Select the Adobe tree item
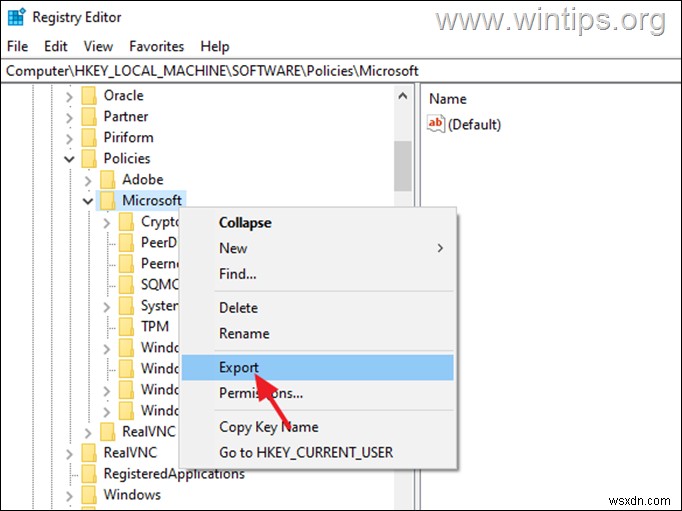682x511 pixels. [143, 179]
